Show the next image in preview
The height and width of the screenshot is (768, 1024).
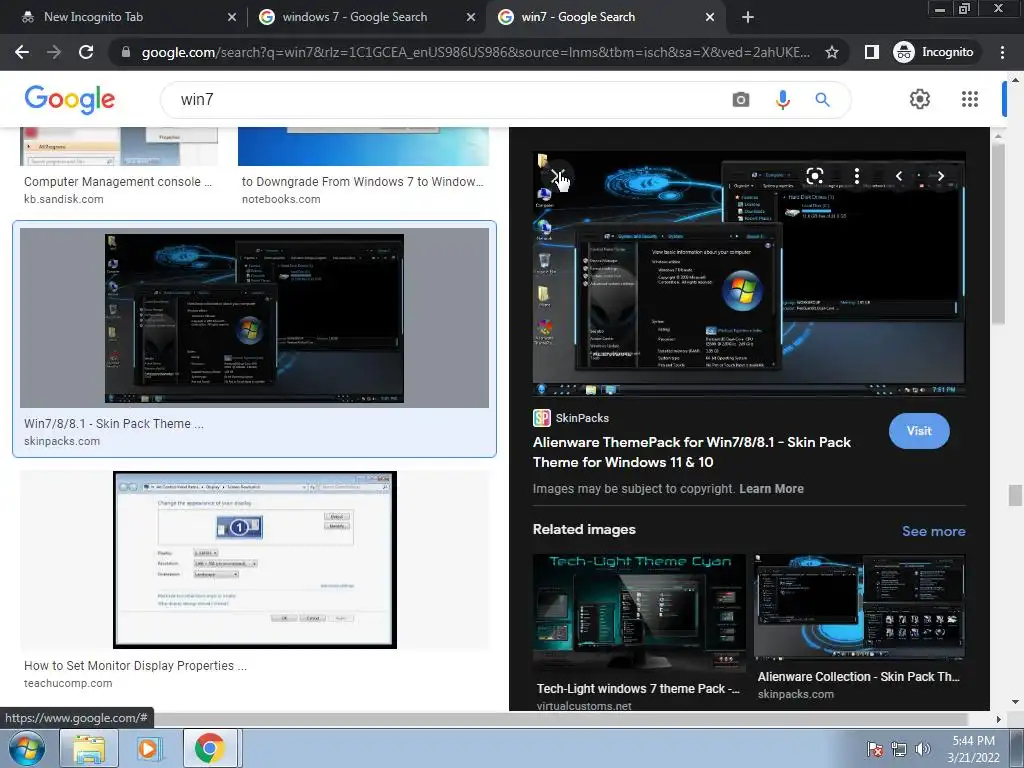click(940, 176)
